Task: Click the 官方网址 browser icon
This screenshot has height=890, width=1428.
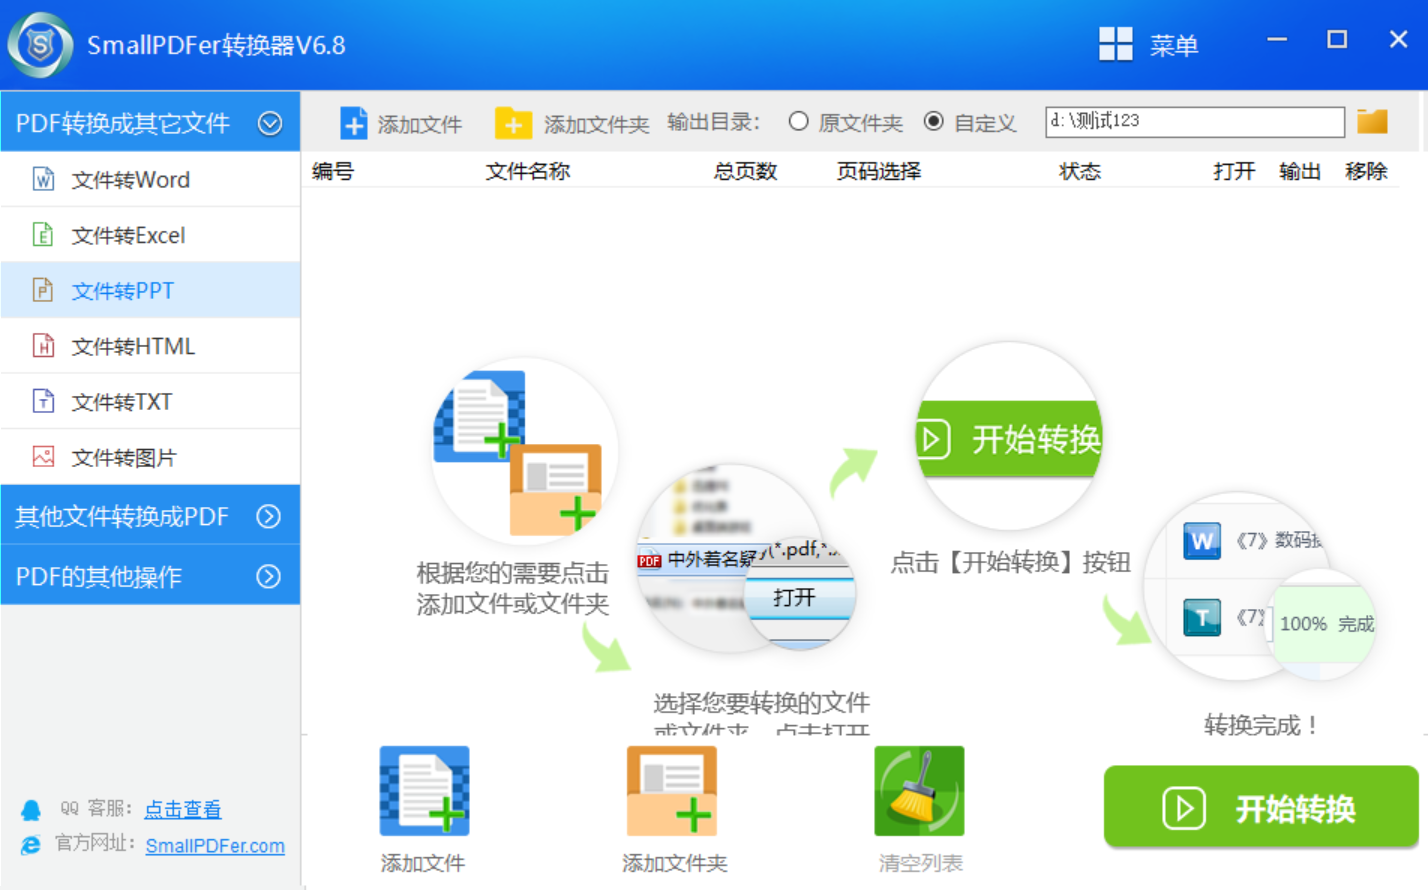Action: [31, 845]
